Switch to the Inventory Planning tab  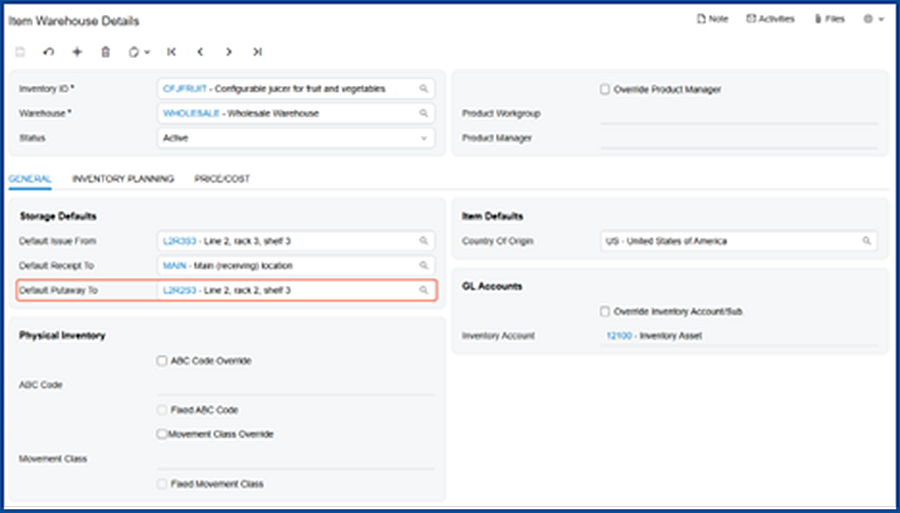123,179
